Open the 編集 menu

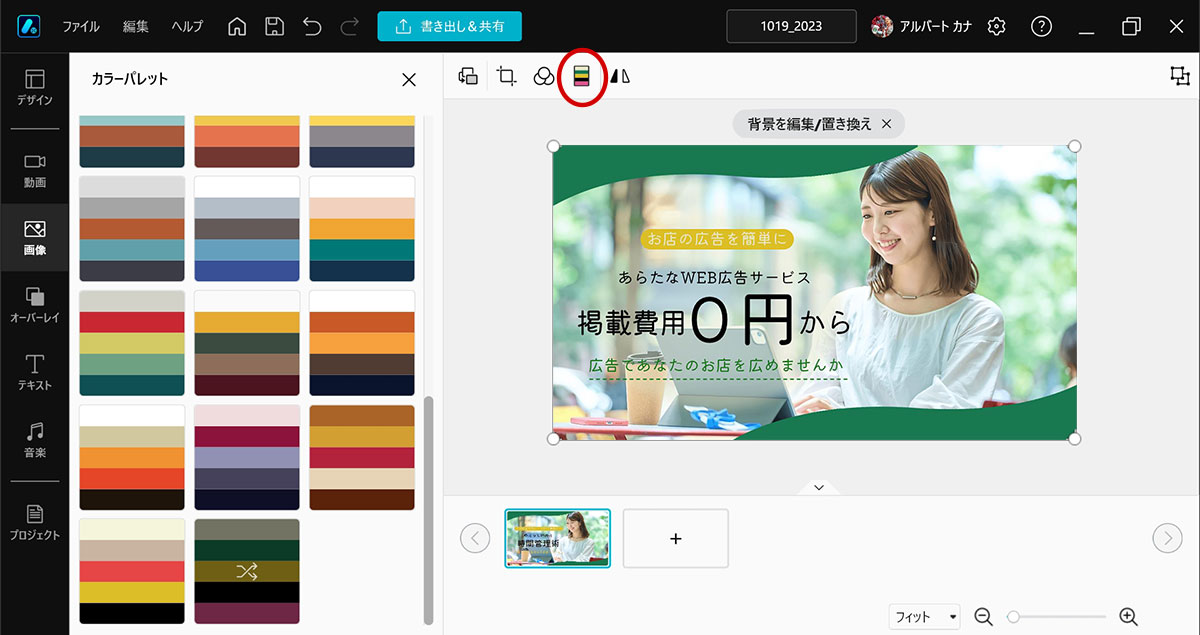click(136, 27)
